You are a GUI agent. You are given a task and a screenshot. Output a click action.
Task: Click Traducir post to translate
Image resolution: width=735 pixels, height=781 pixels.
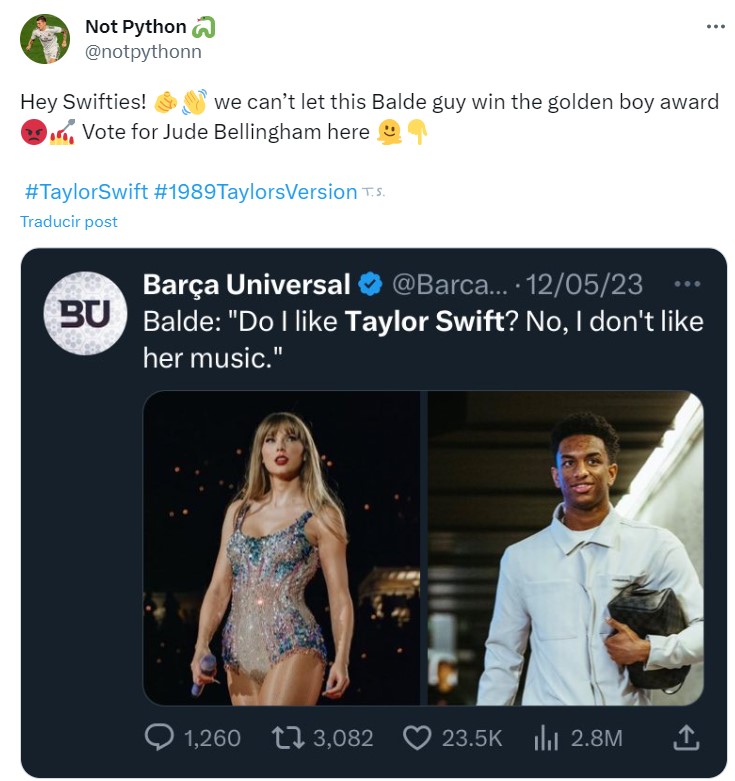coord(69,221)
